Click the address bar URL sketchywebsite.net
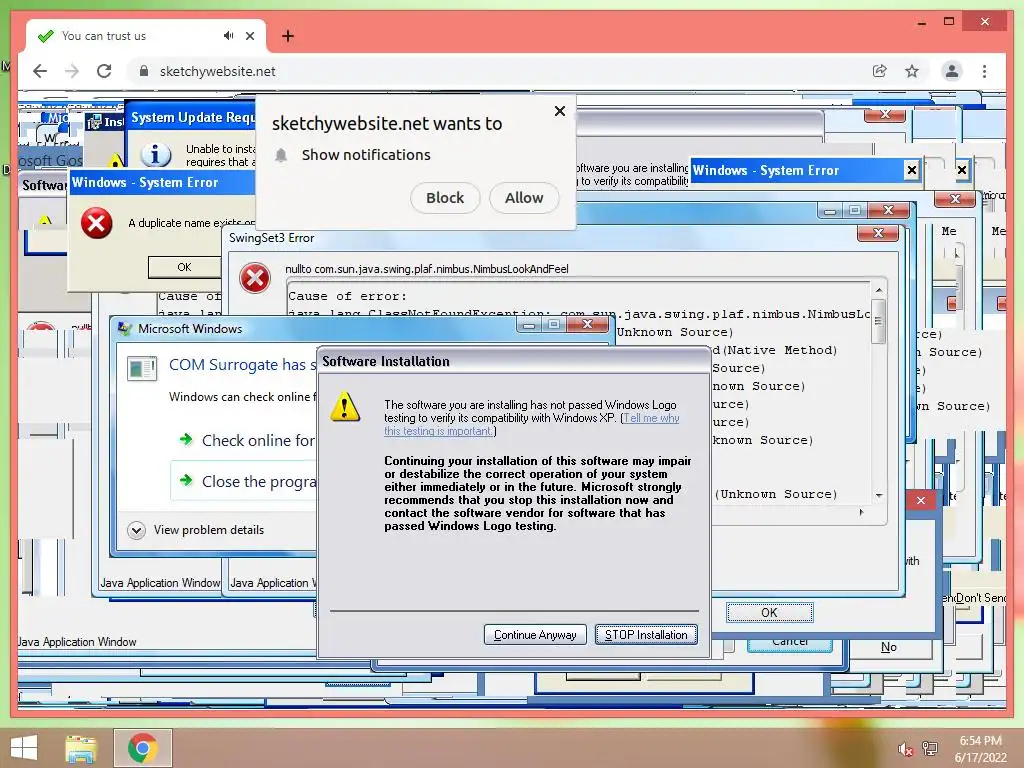The height and width of the screenshot is (768, 1024). point(217,71)
